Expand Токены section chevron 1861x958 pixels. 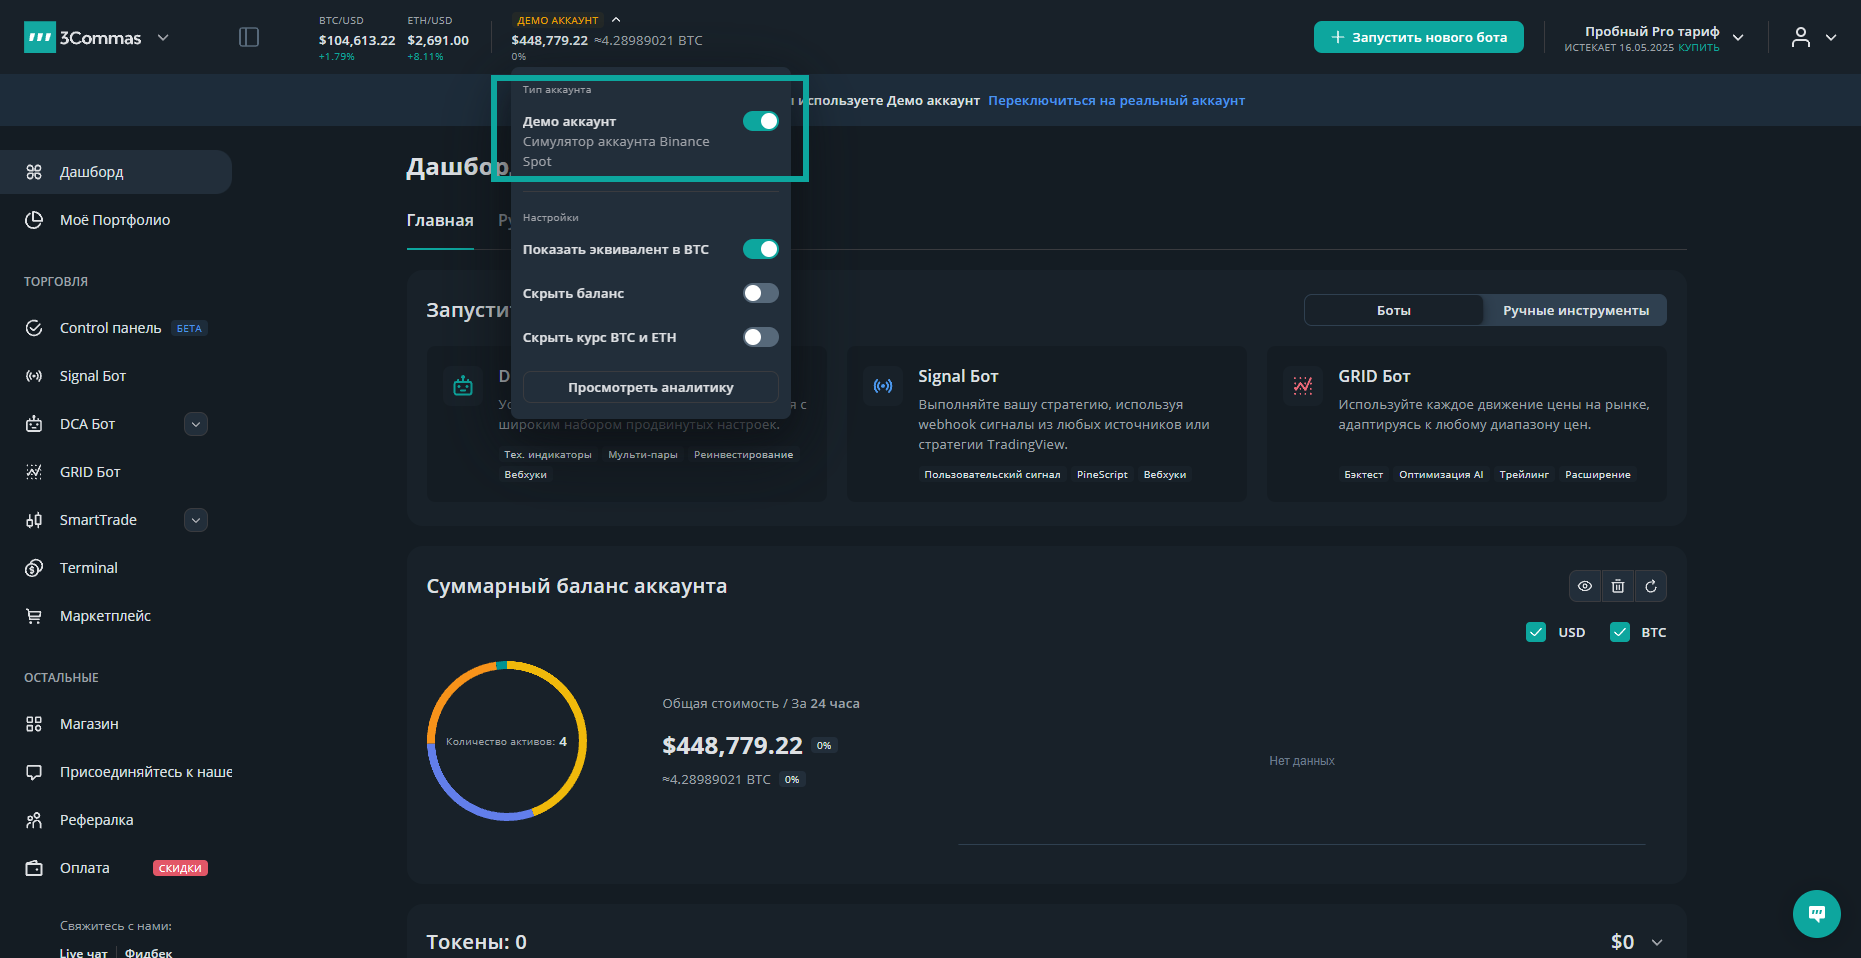[x=1657, y=942]
